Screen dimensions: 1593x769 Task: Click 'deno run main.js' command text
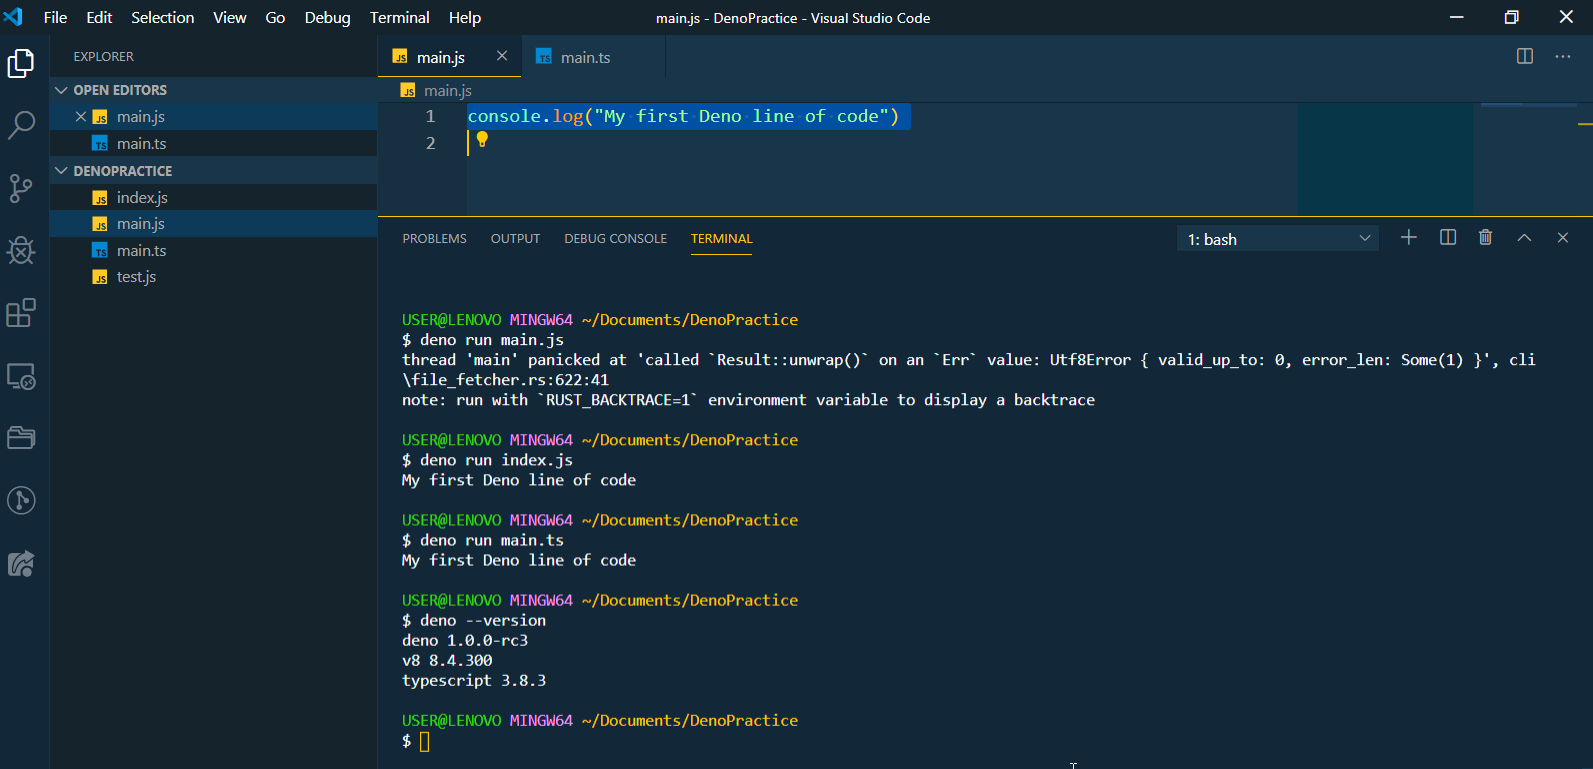click(x=492, y=340)
